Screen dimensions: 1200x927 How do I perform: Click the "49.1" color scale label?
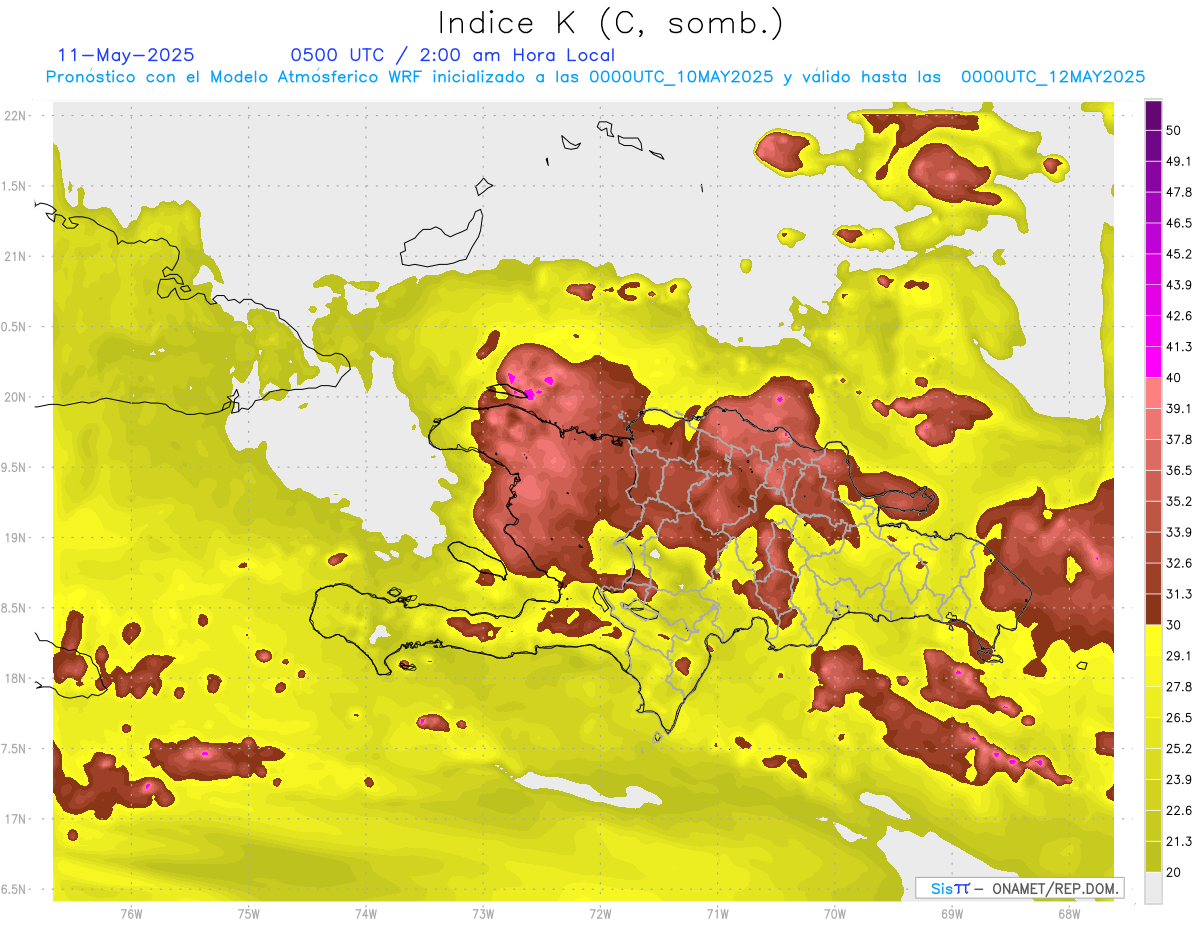click(1179, 161)
